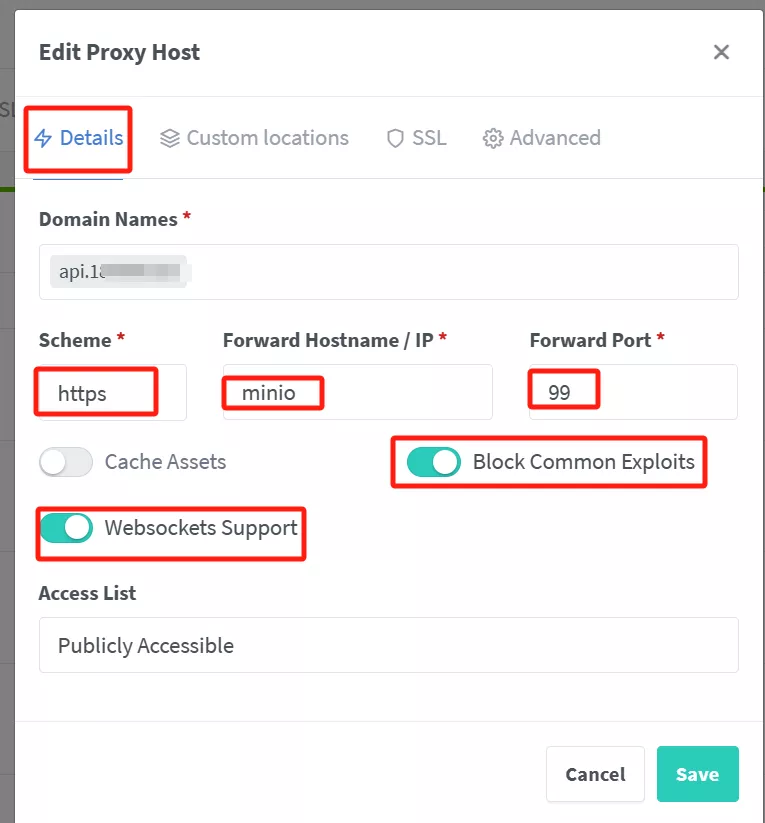
Task: Click the Domain Names input box
Action: [460, 272]
